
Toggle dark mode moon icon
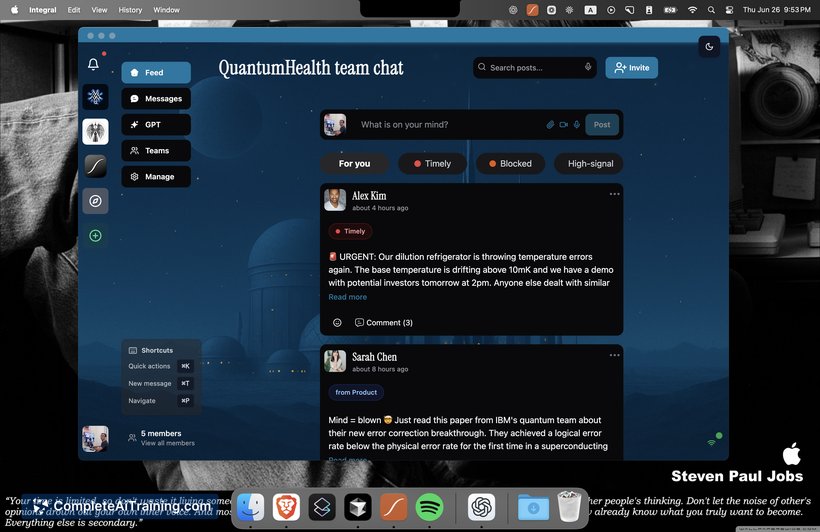[x=709, y=47]
